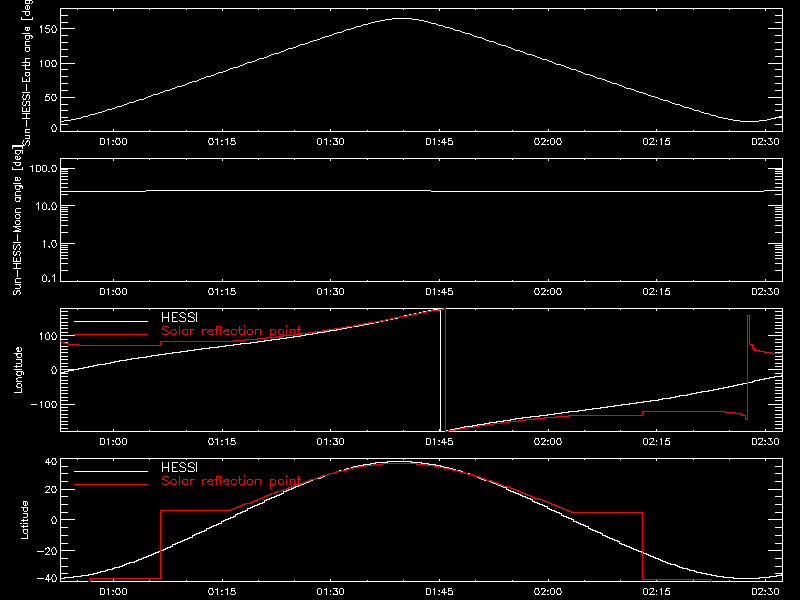
Task: Click 01:00 label under Latitude plot
Action: coord(113,592)
